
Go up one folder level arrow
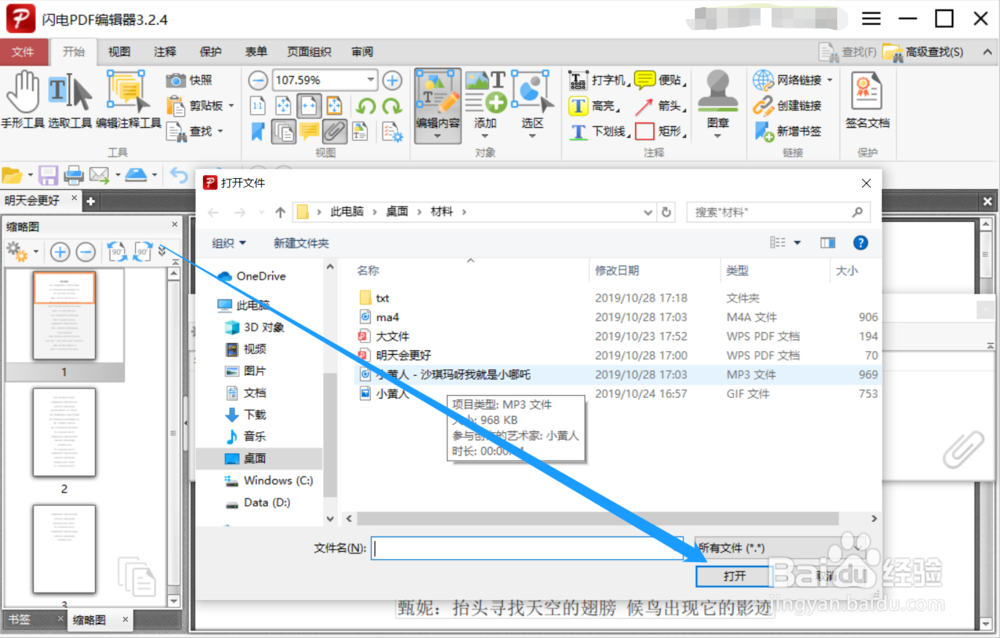pyautogui.click(x=280, y=212)
